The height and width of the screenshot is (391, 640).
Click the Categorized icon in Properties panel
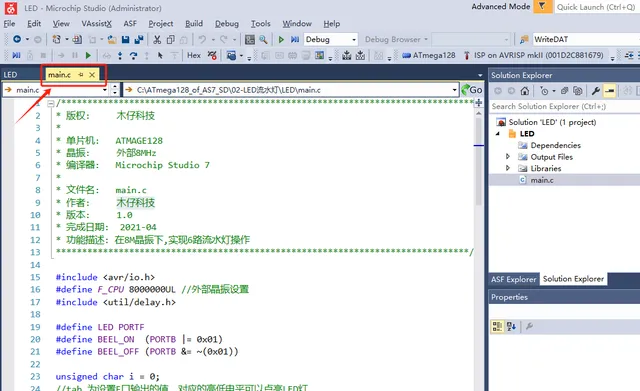pos(497,326)
